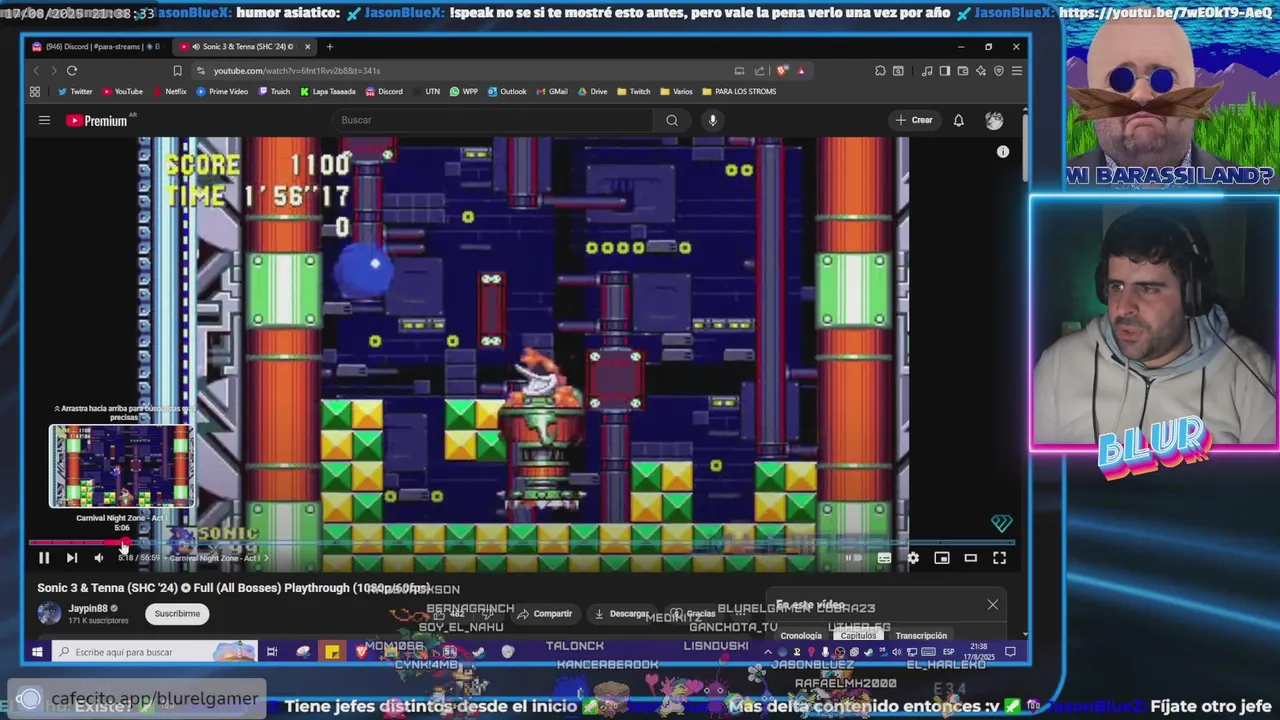Bookmark this page in the address bar
This screenshot has width=1280, height=720.
coord(177,71)
